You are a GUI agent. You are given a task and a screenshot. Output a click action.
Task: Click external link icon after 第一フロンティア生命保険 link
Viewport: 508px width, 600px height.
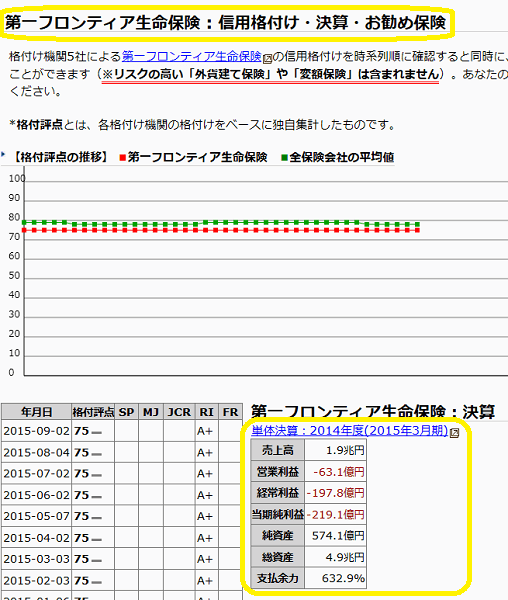pos(267,59)
